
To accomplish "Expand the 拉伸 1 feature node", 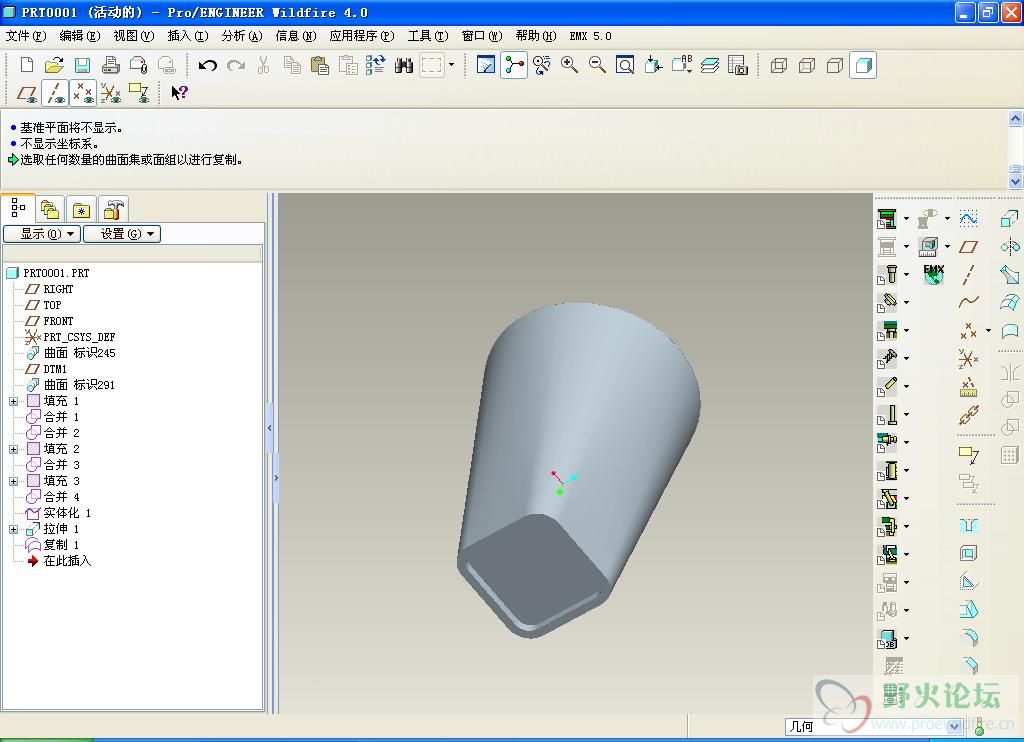I will pos(13,529).
